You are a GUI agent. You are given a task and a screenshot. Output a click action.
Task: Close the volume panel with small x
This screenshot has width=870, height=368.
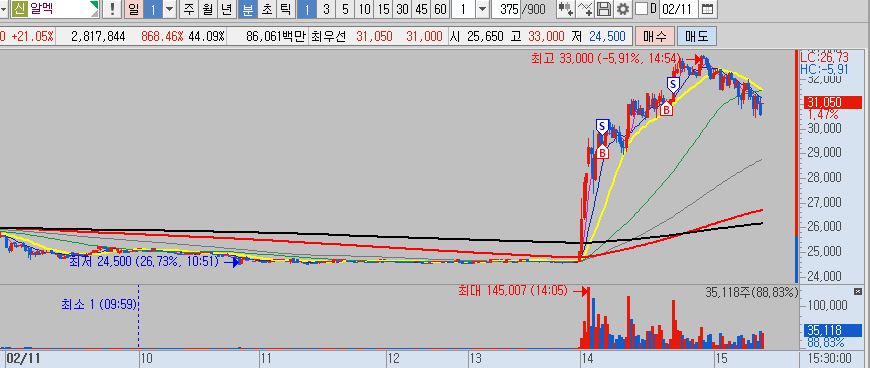(x=858, y=291)
